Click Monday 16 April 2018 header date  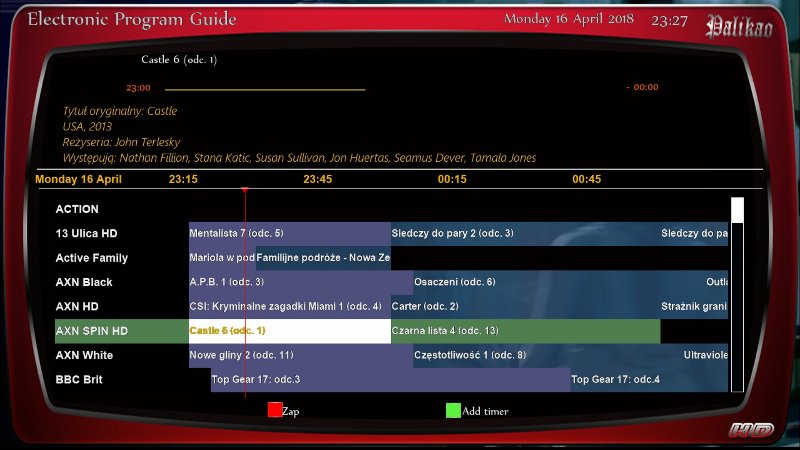point(569,19)
